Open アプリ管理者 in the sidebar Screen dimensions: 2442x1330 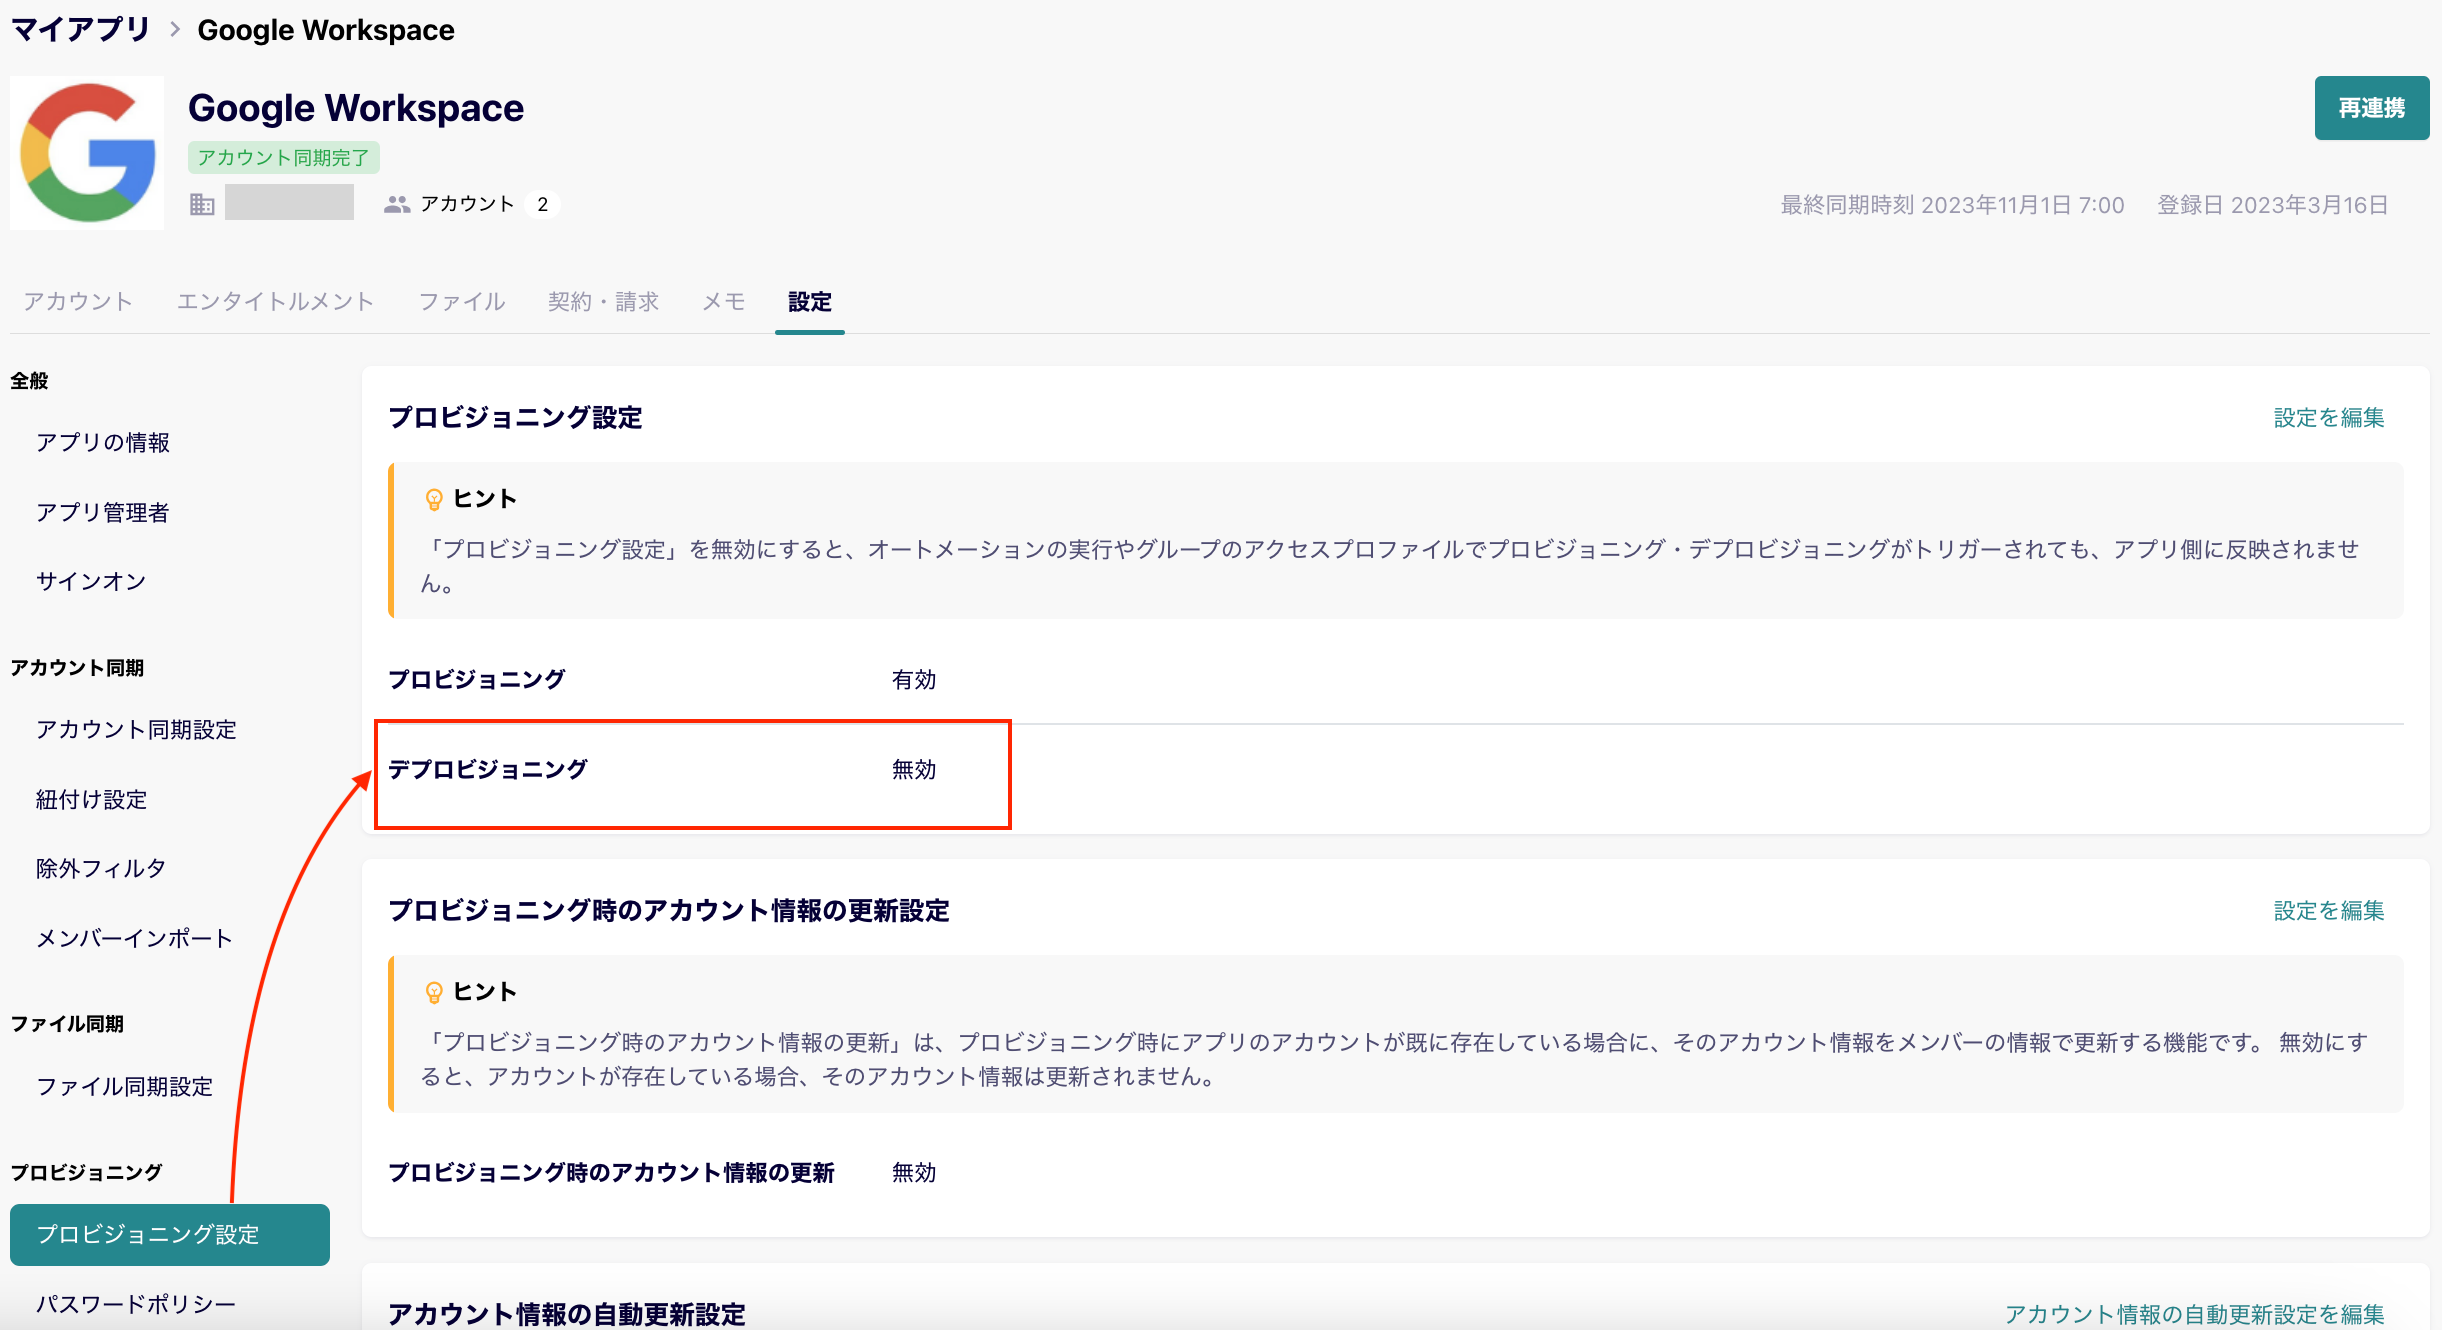coord(103,512)
